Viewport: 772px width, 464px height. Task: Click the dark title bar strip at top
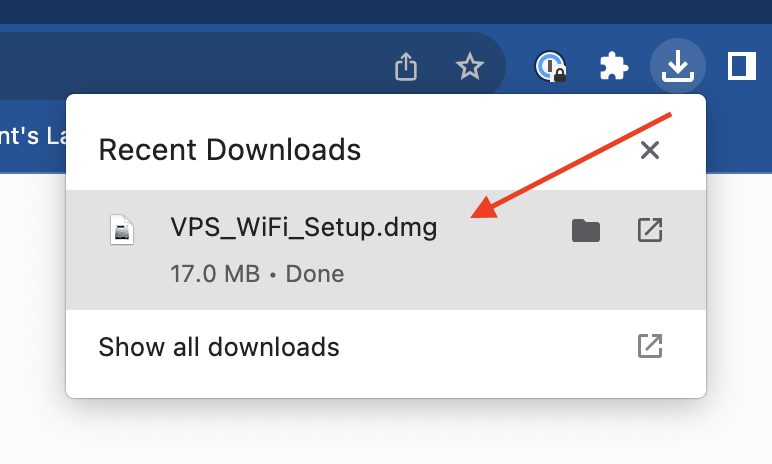[x=386, y=12]
